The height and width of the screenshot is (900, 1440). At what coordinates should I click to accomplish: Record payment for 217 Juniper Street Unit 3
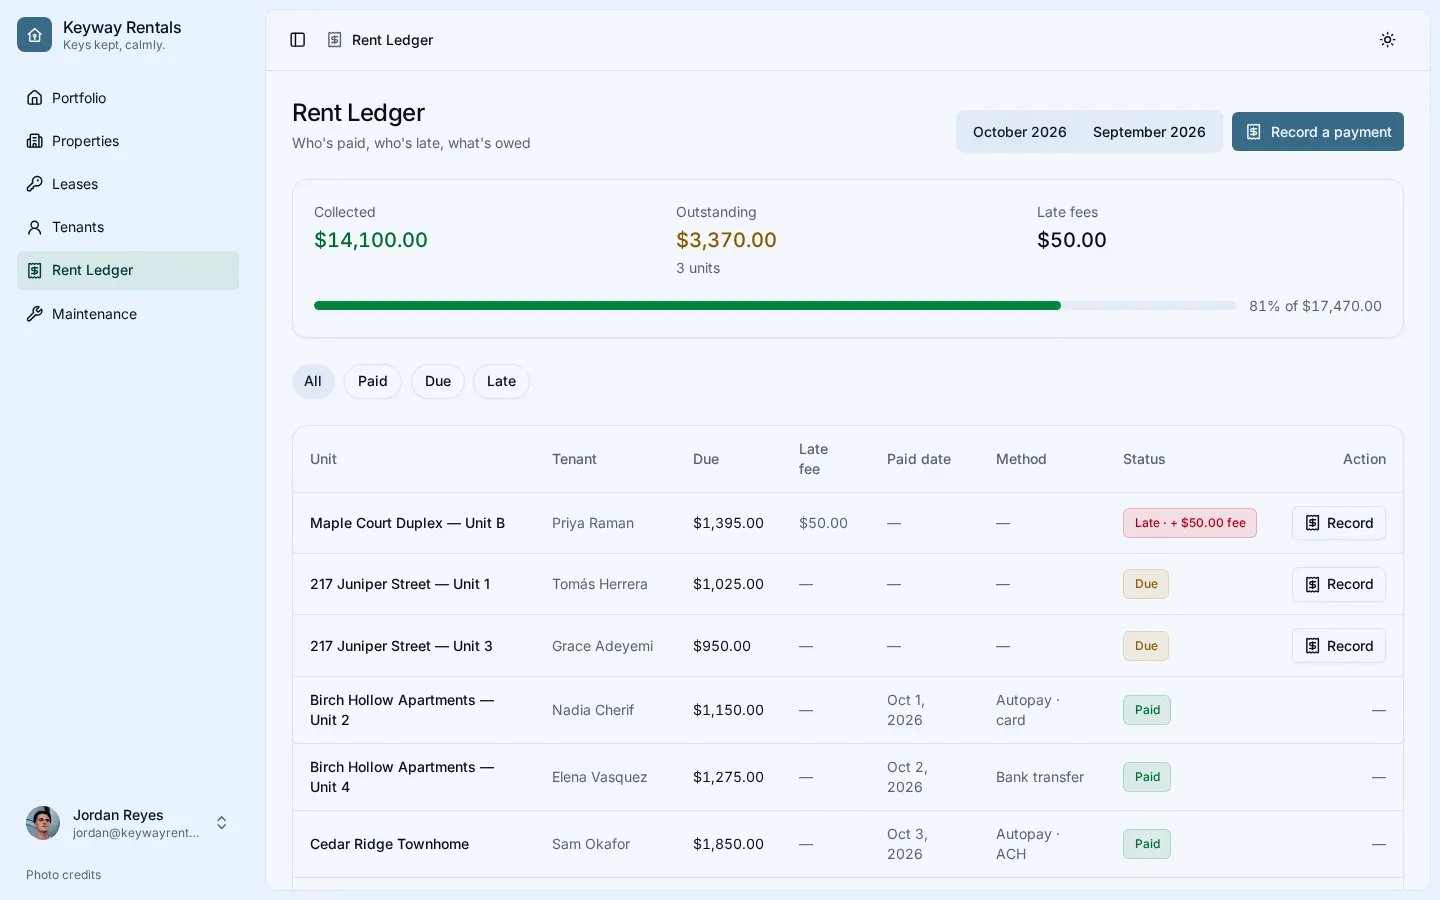point(1338,646)
